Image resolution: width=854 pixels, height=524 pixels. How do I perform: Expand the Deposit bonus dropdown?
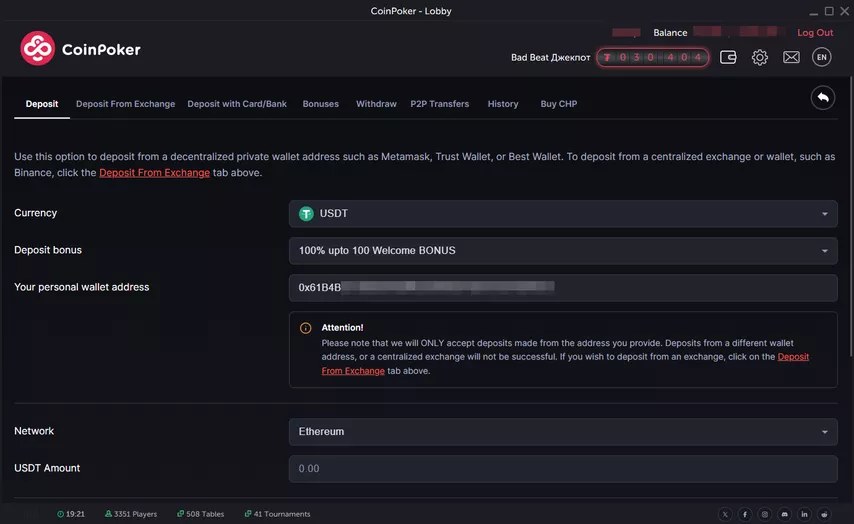[563, 251]
